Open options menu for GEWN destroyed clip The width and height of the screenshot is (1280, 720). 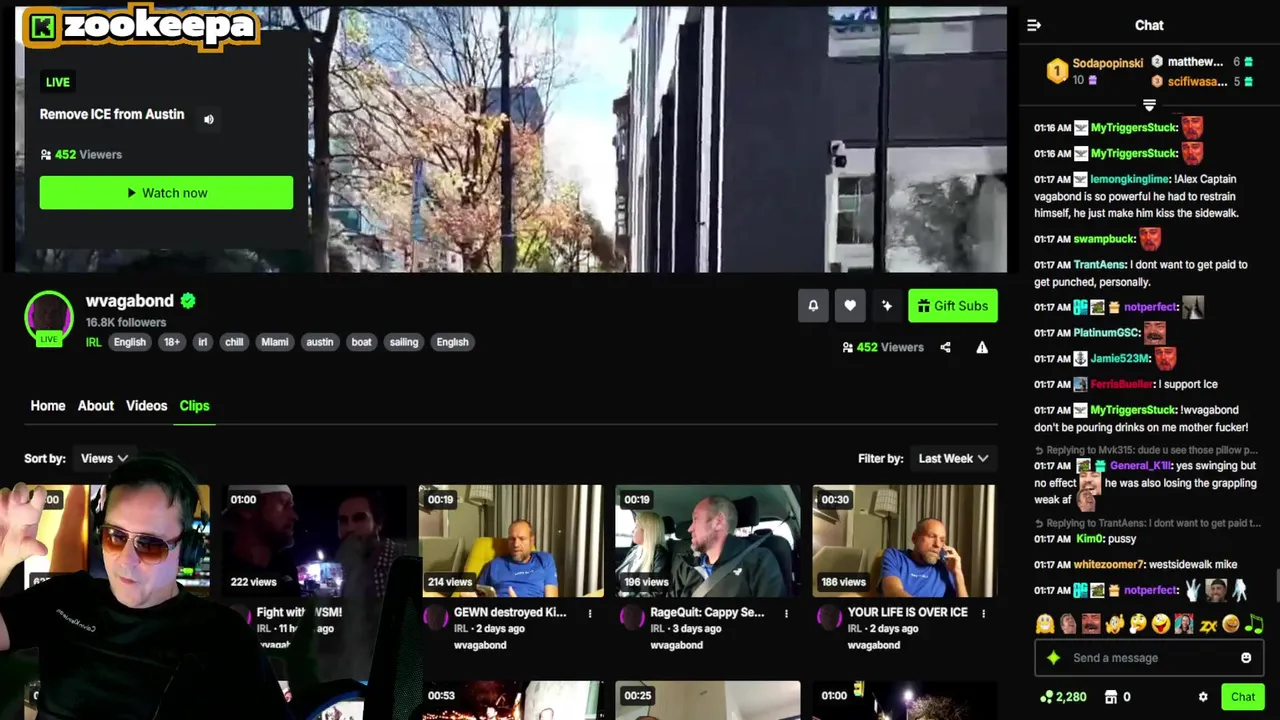click(x=590, y=613)
